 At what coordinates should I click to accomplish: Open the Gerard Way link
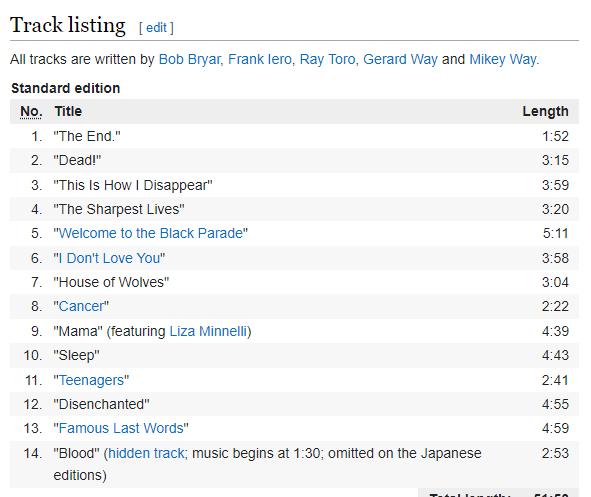click(x=400, y=60)
